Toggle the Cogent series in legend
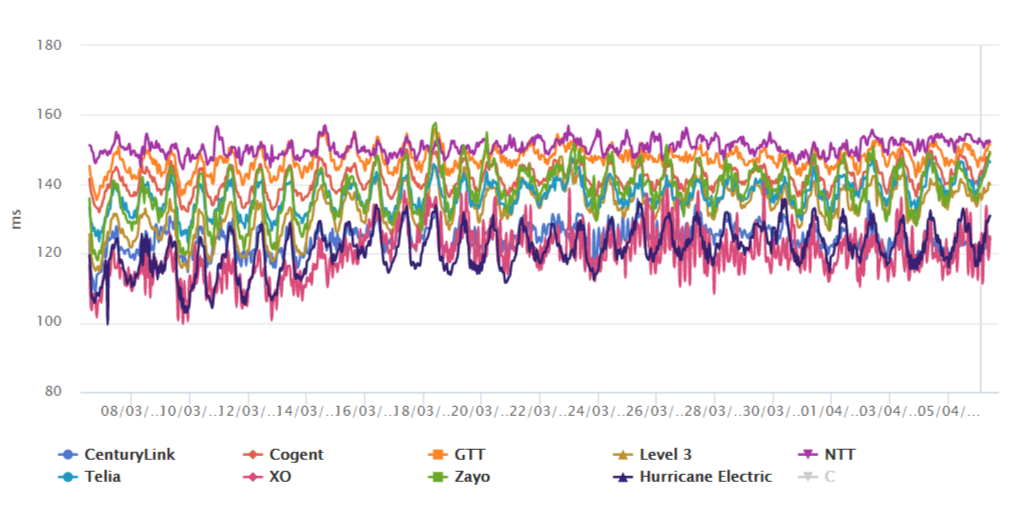 pos(283,455)
